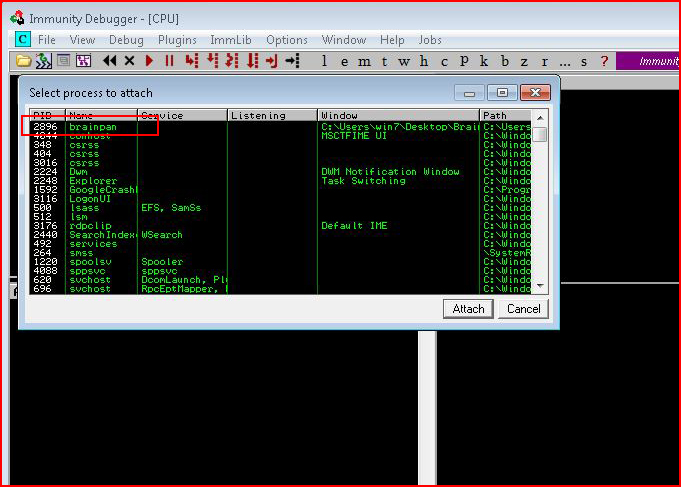Viewport: 681px width, 487px height.
Task: Restart program with the rewind icon
Action: 109,61
